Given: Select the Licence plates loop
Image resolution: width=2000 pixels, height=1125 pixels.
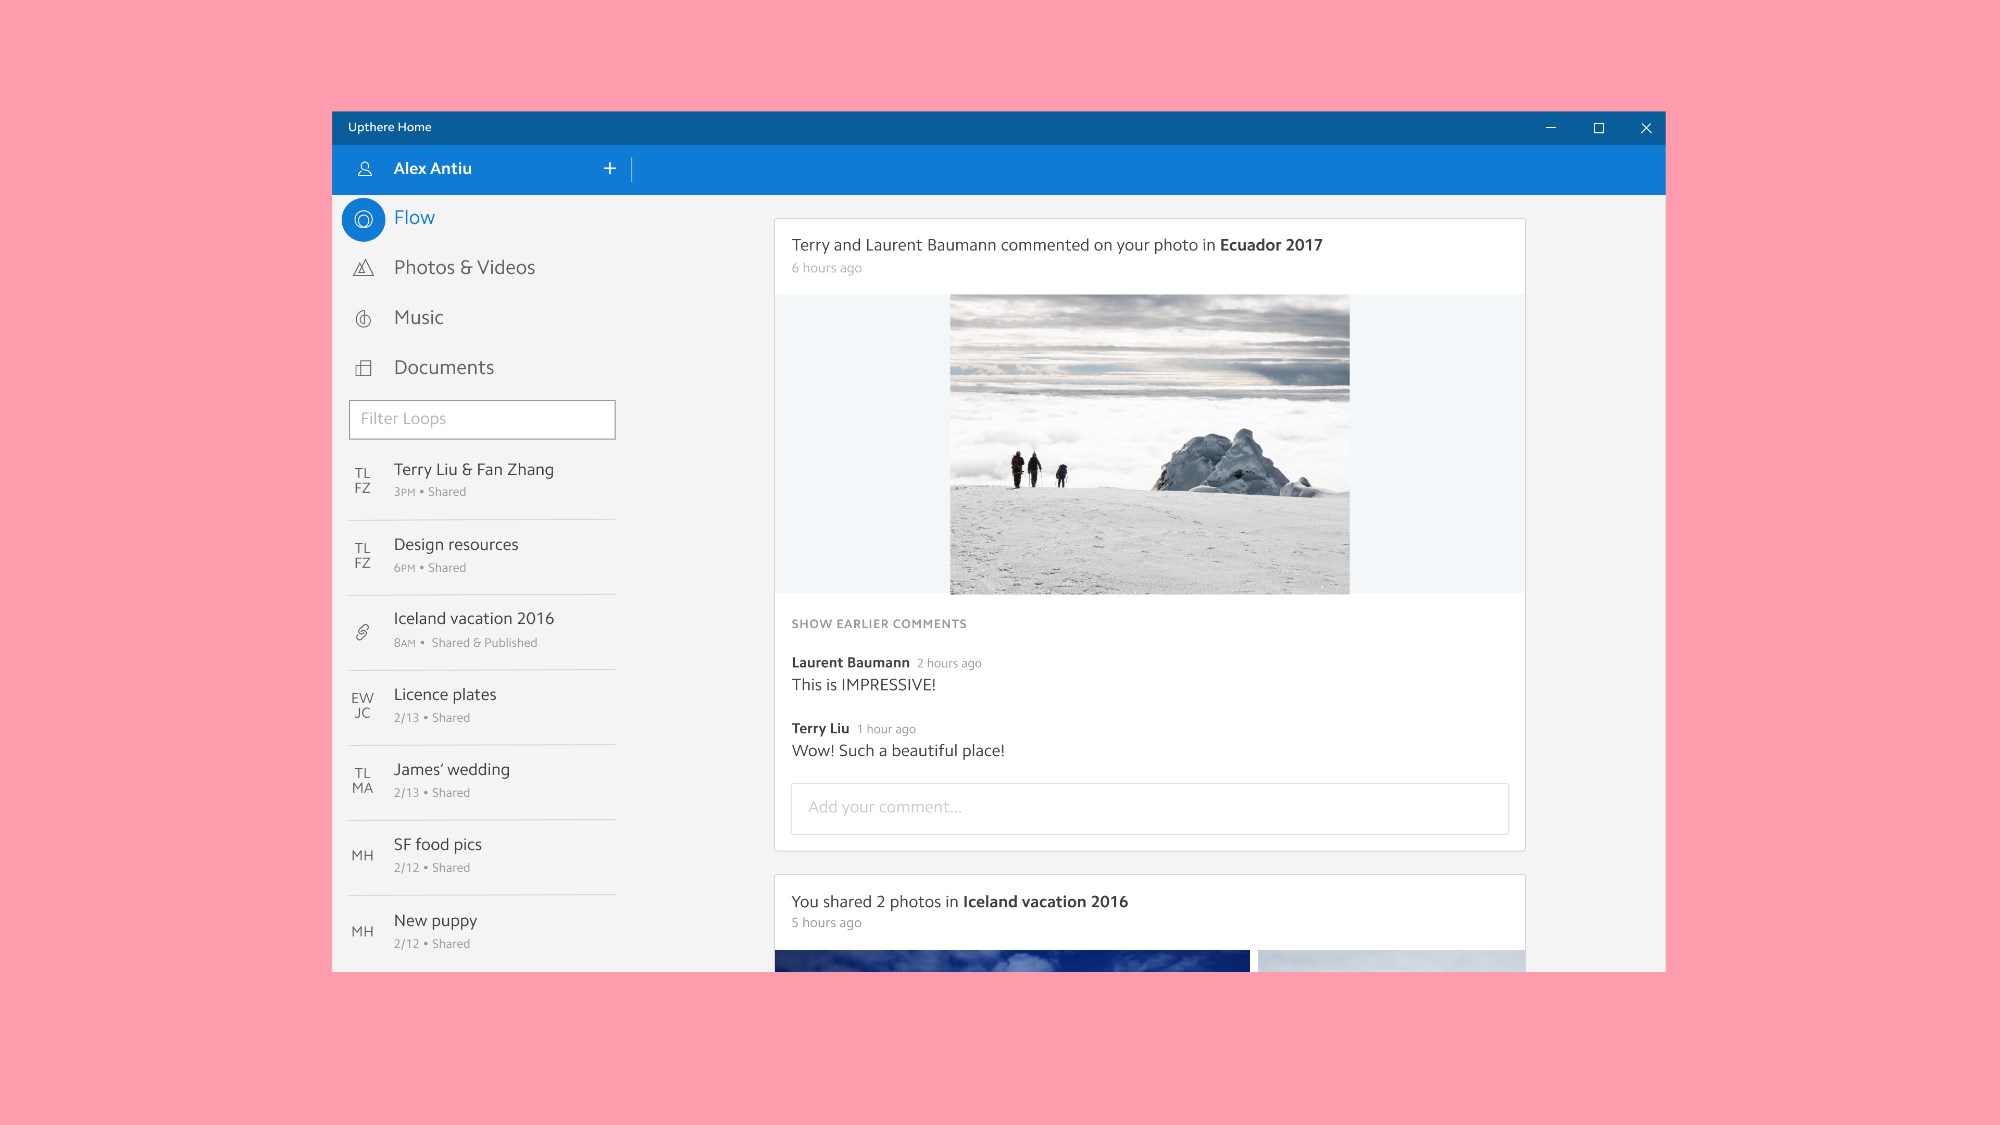Looking at the screenshot, I should point(445,705).
